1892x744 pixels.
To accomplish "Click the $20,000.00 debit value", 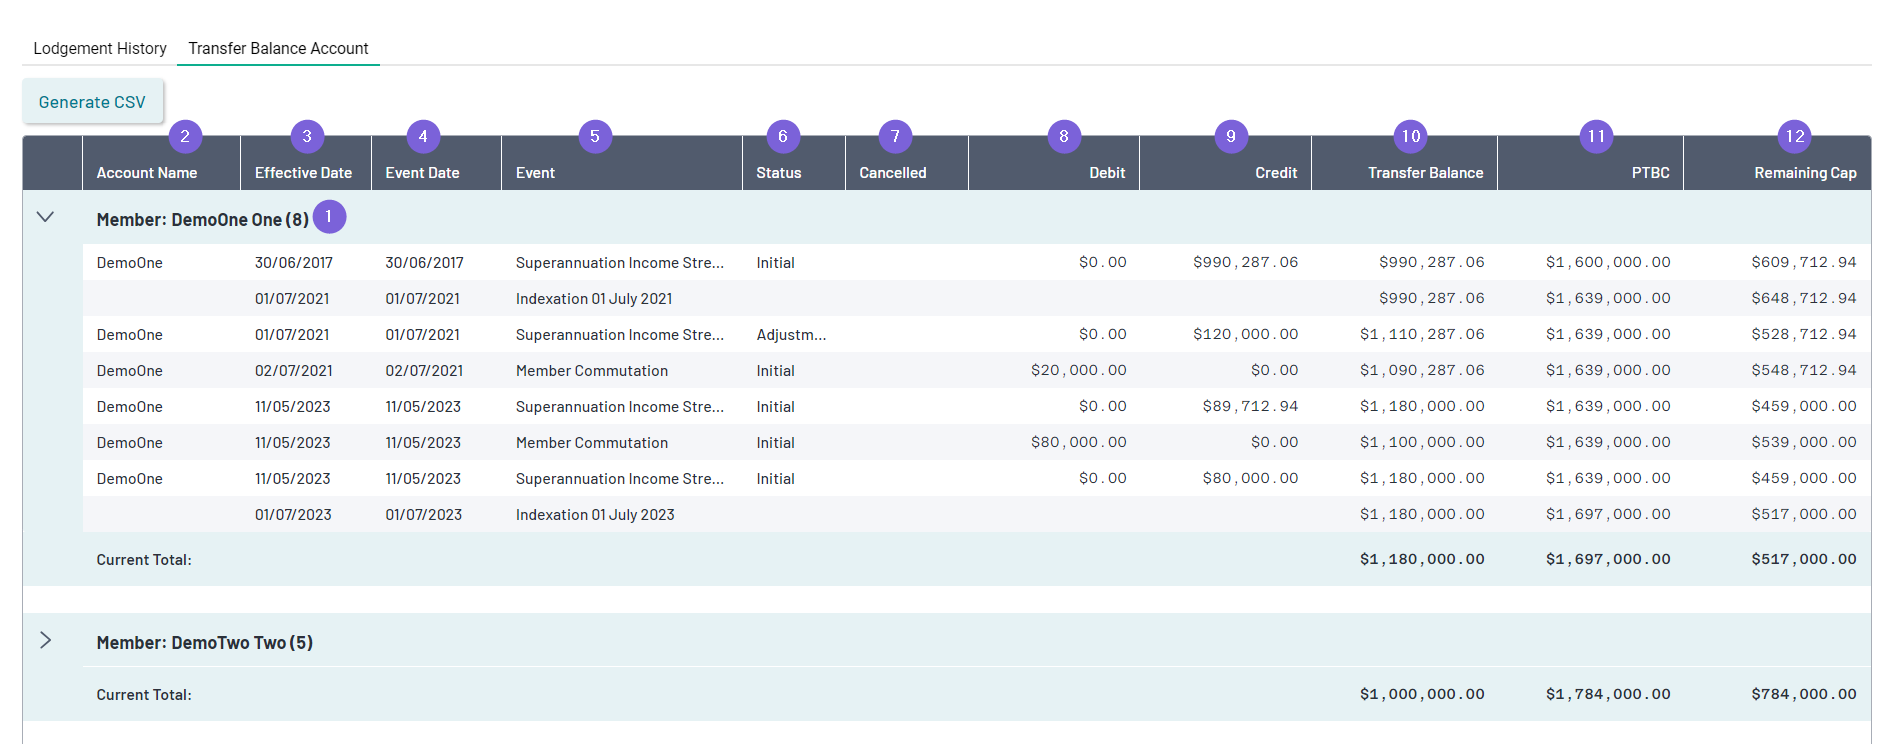I will tap(1079, 370).
